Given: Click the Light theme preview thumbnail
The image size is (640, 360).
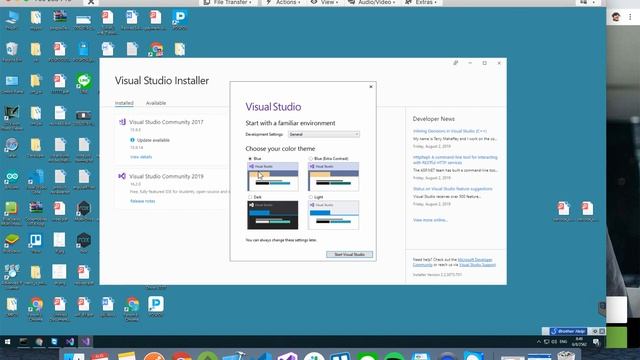Looking at the screenshot, I should point(333,215).
